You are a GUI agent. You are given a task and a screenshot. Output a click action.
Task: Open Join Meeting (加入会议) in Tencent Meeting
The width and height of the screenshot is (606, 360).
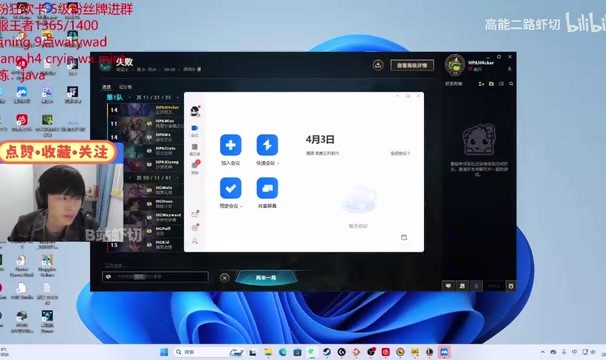pos(230,145)
